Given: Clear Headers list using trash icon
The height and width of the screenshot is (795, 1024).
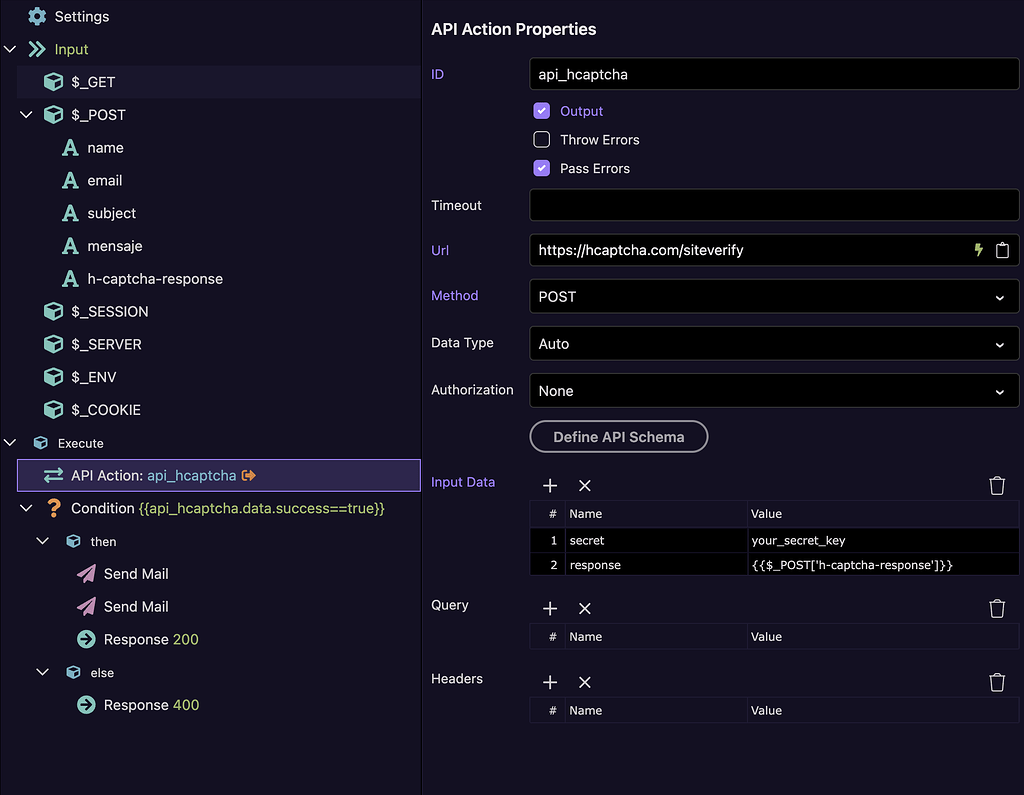Looking at the screenshot, I should 997,682.
